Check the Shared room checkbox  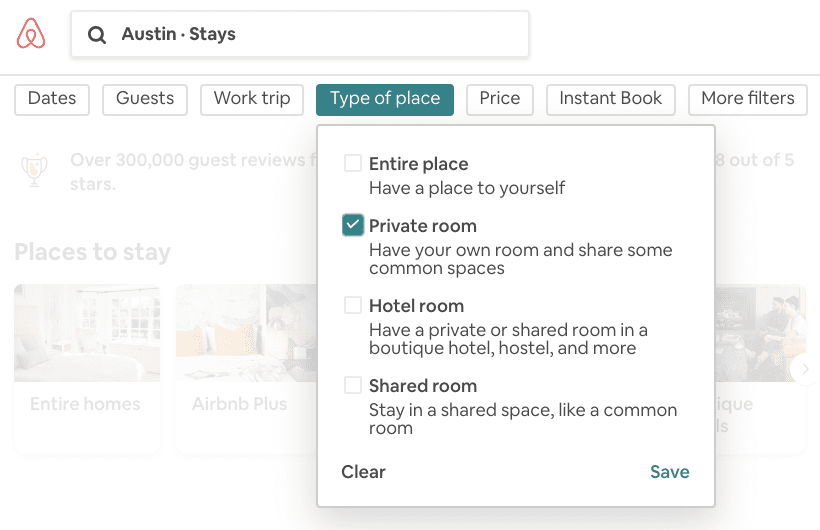pos(352,385)
